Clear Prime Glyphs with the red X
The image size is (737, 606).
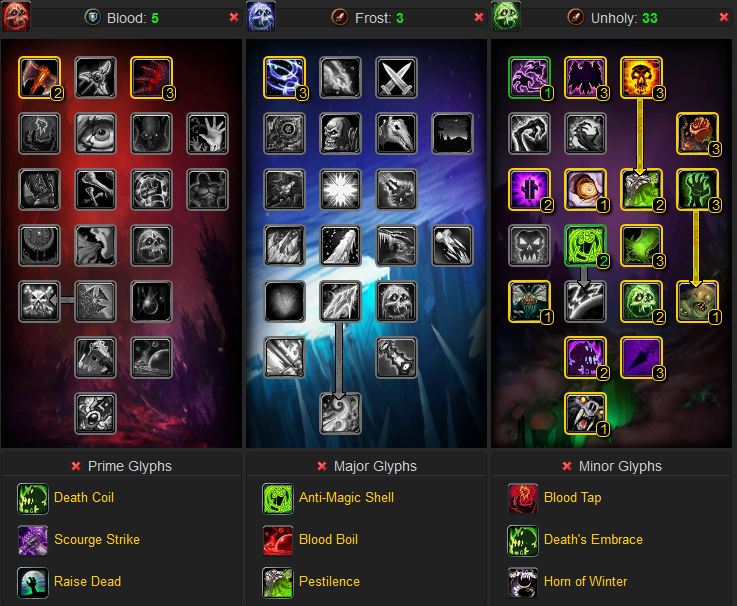[x=76, y=466]
